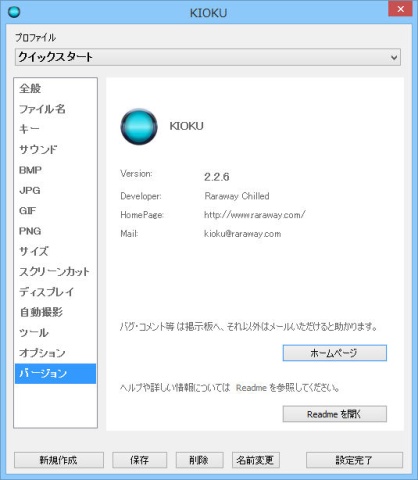Select JPG in the category list
The width and height of the screenshot is (418, 480).
click(55, 190)
